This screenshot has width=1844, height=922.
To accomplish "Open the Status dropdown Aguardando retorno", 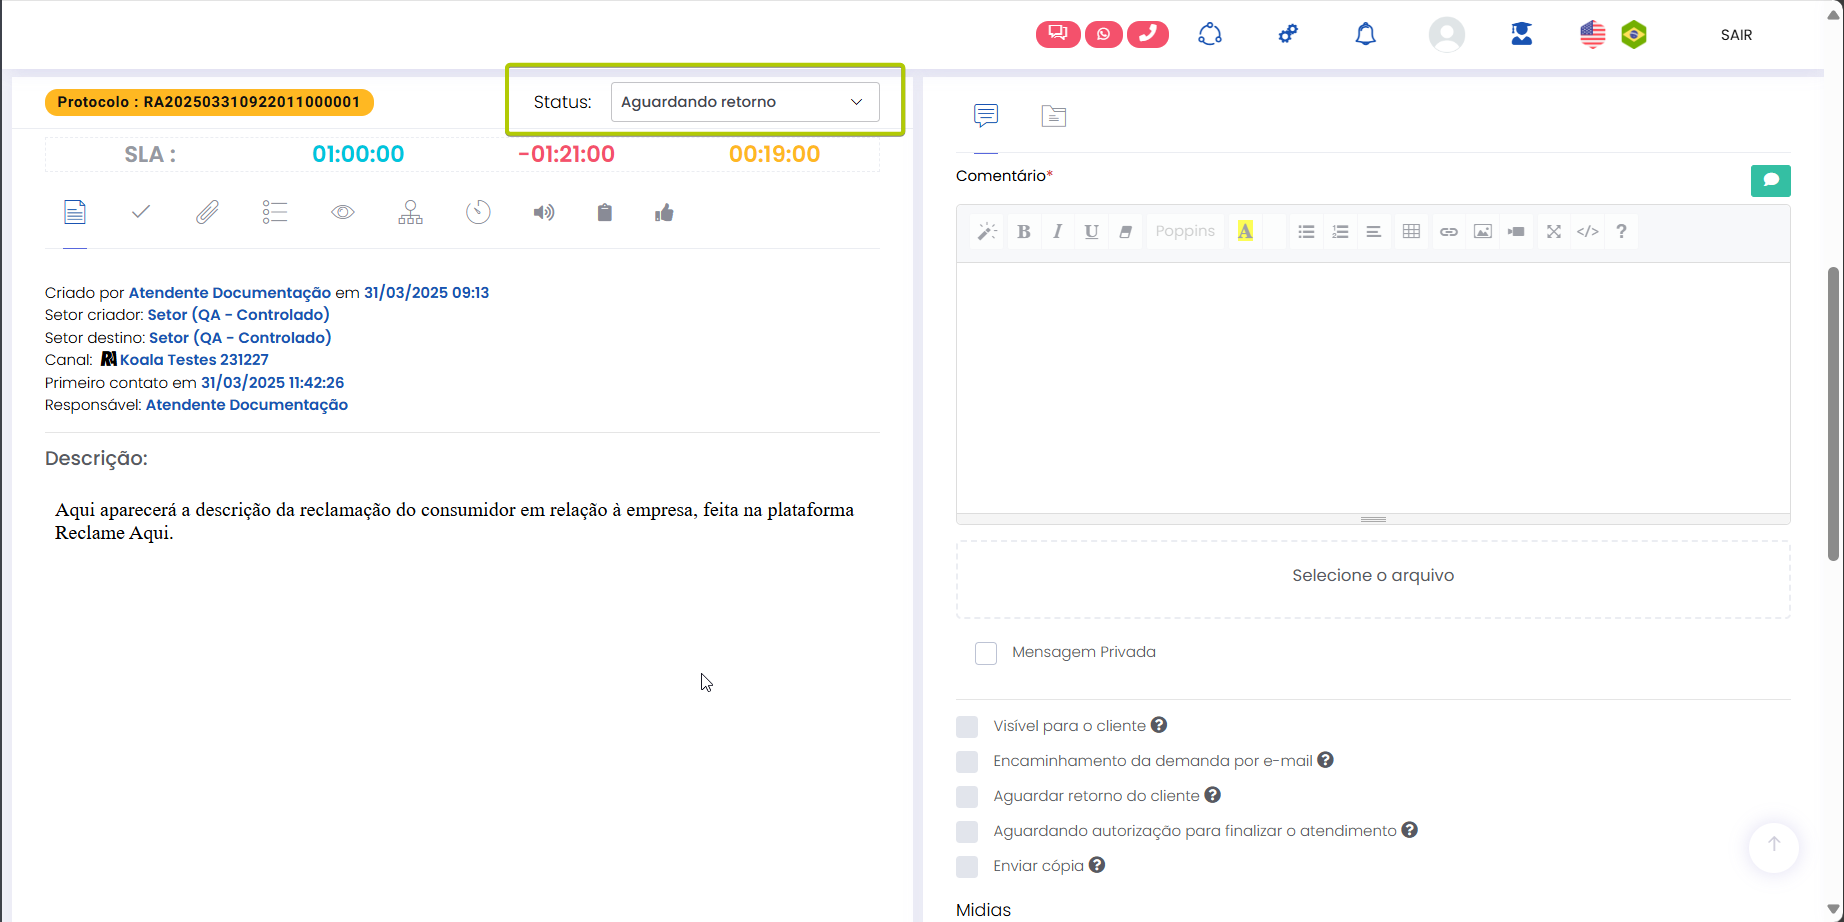I will point(744,102).
